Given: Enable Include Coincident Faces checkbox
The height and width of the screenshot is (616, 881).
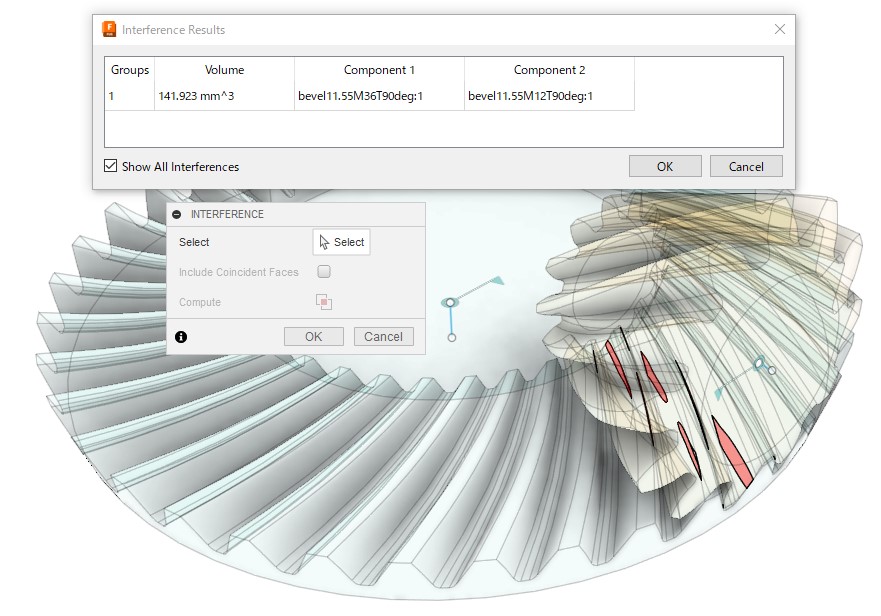Looking at the screenshot, I should point(323,272).
